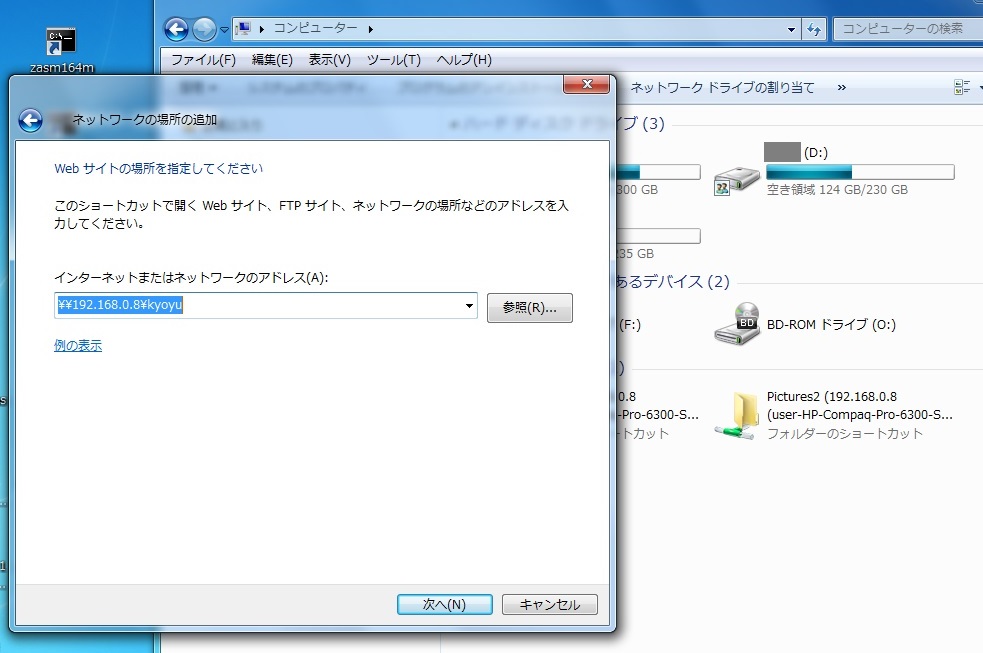The height and width of the screenshot is (653, 983).
Task: Click the 次へ(N) button
Action: 444,604
